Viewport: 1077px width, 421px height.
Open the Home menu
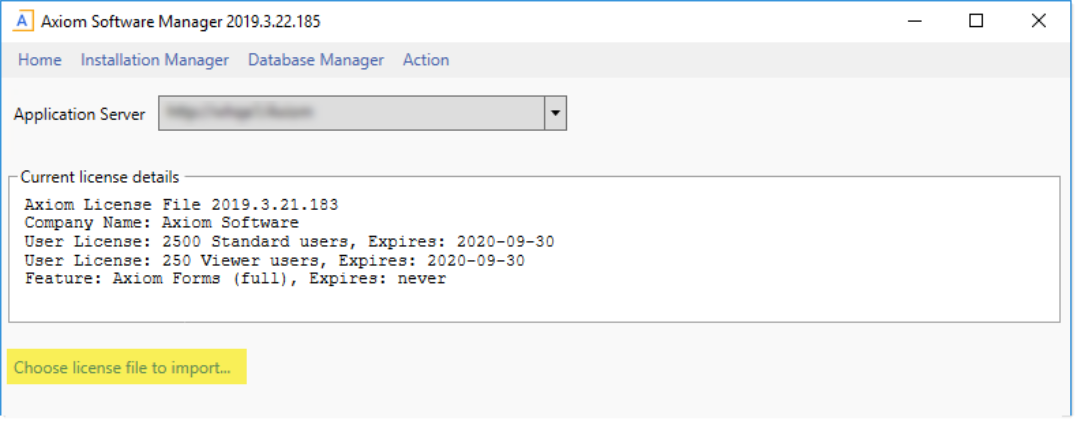point(40,60)
